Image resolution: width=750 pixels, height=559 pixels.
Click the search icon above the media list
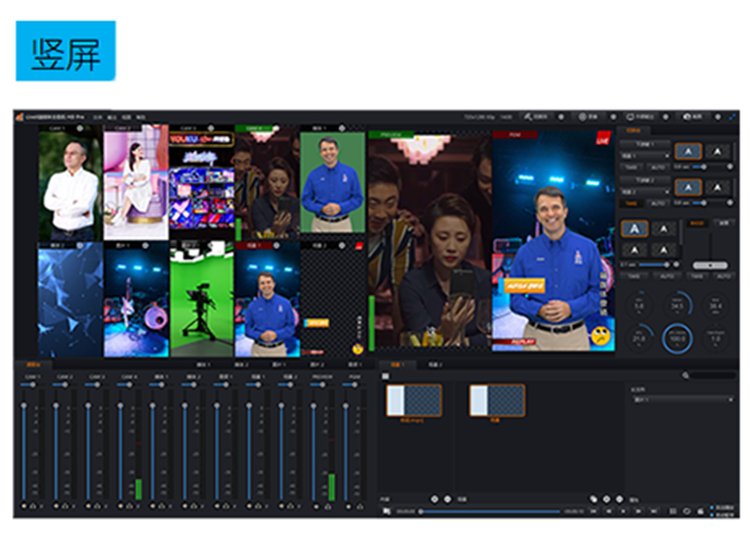(x=686, y=376)
